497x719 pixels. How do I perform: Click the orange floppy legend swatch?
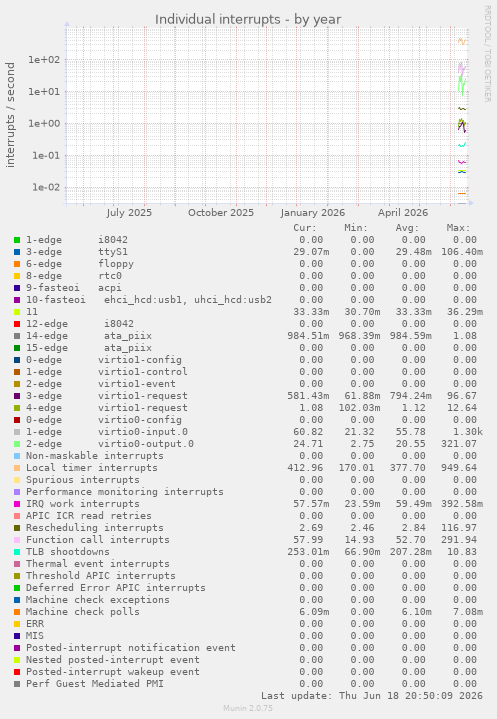pyautogui.click(x=17, y=264)
